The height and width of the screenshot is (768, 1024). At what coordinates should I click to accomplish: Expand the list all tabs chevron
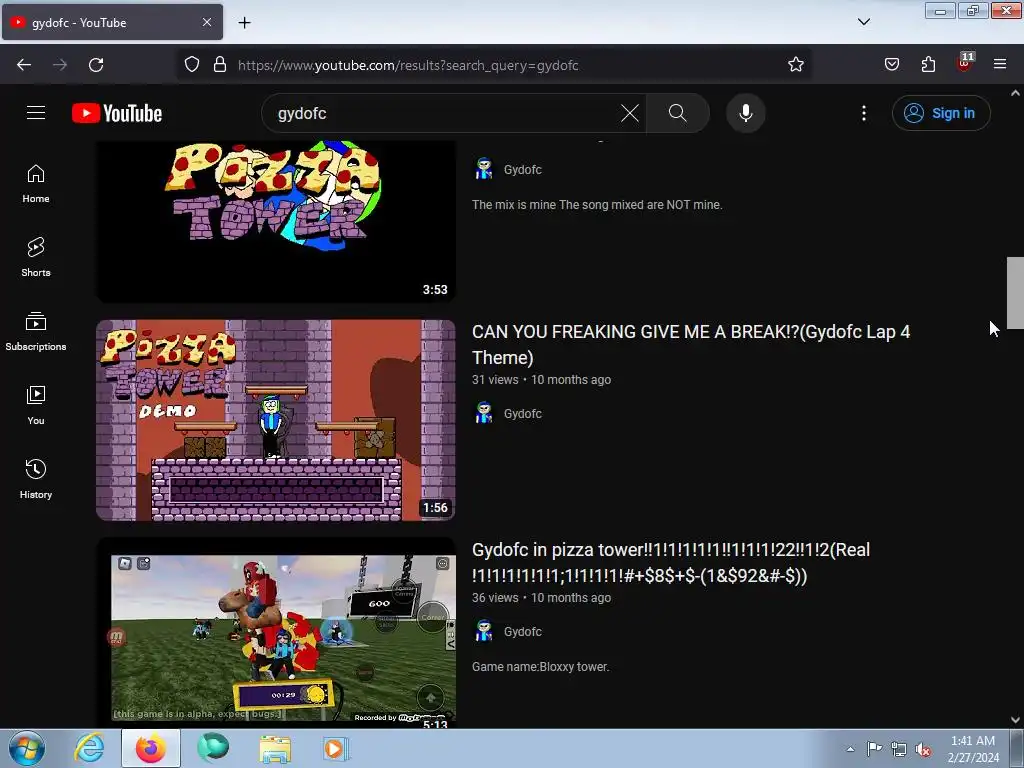(863, 22)
